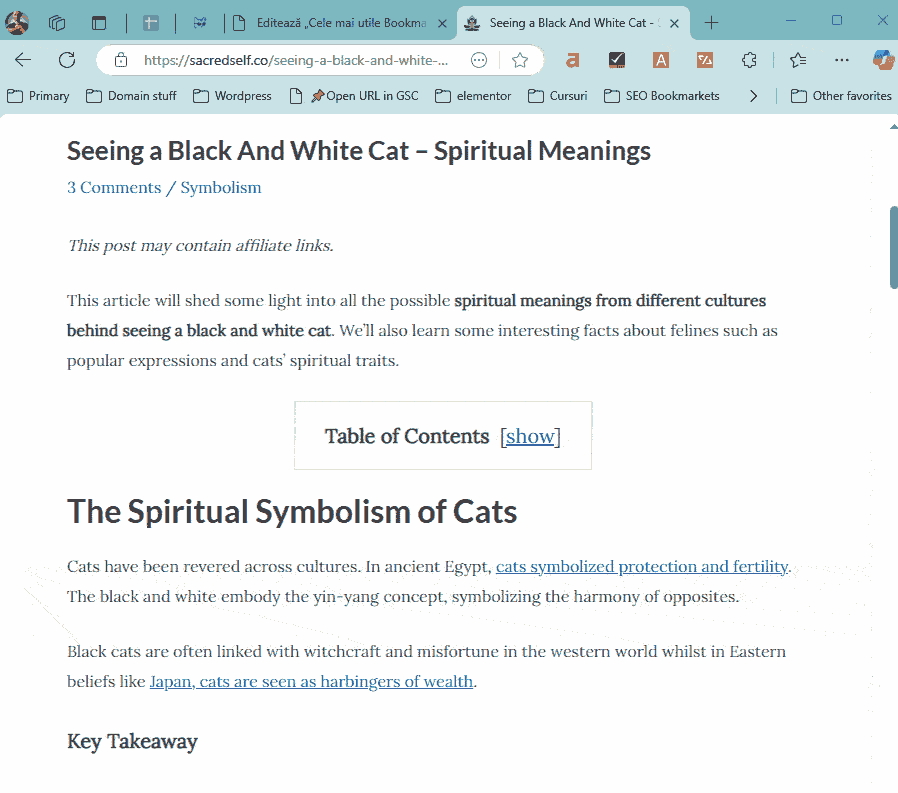Viewport: 898px width, 793px height.
Task: Show the Table of Contents
Action: coord(530,436)
